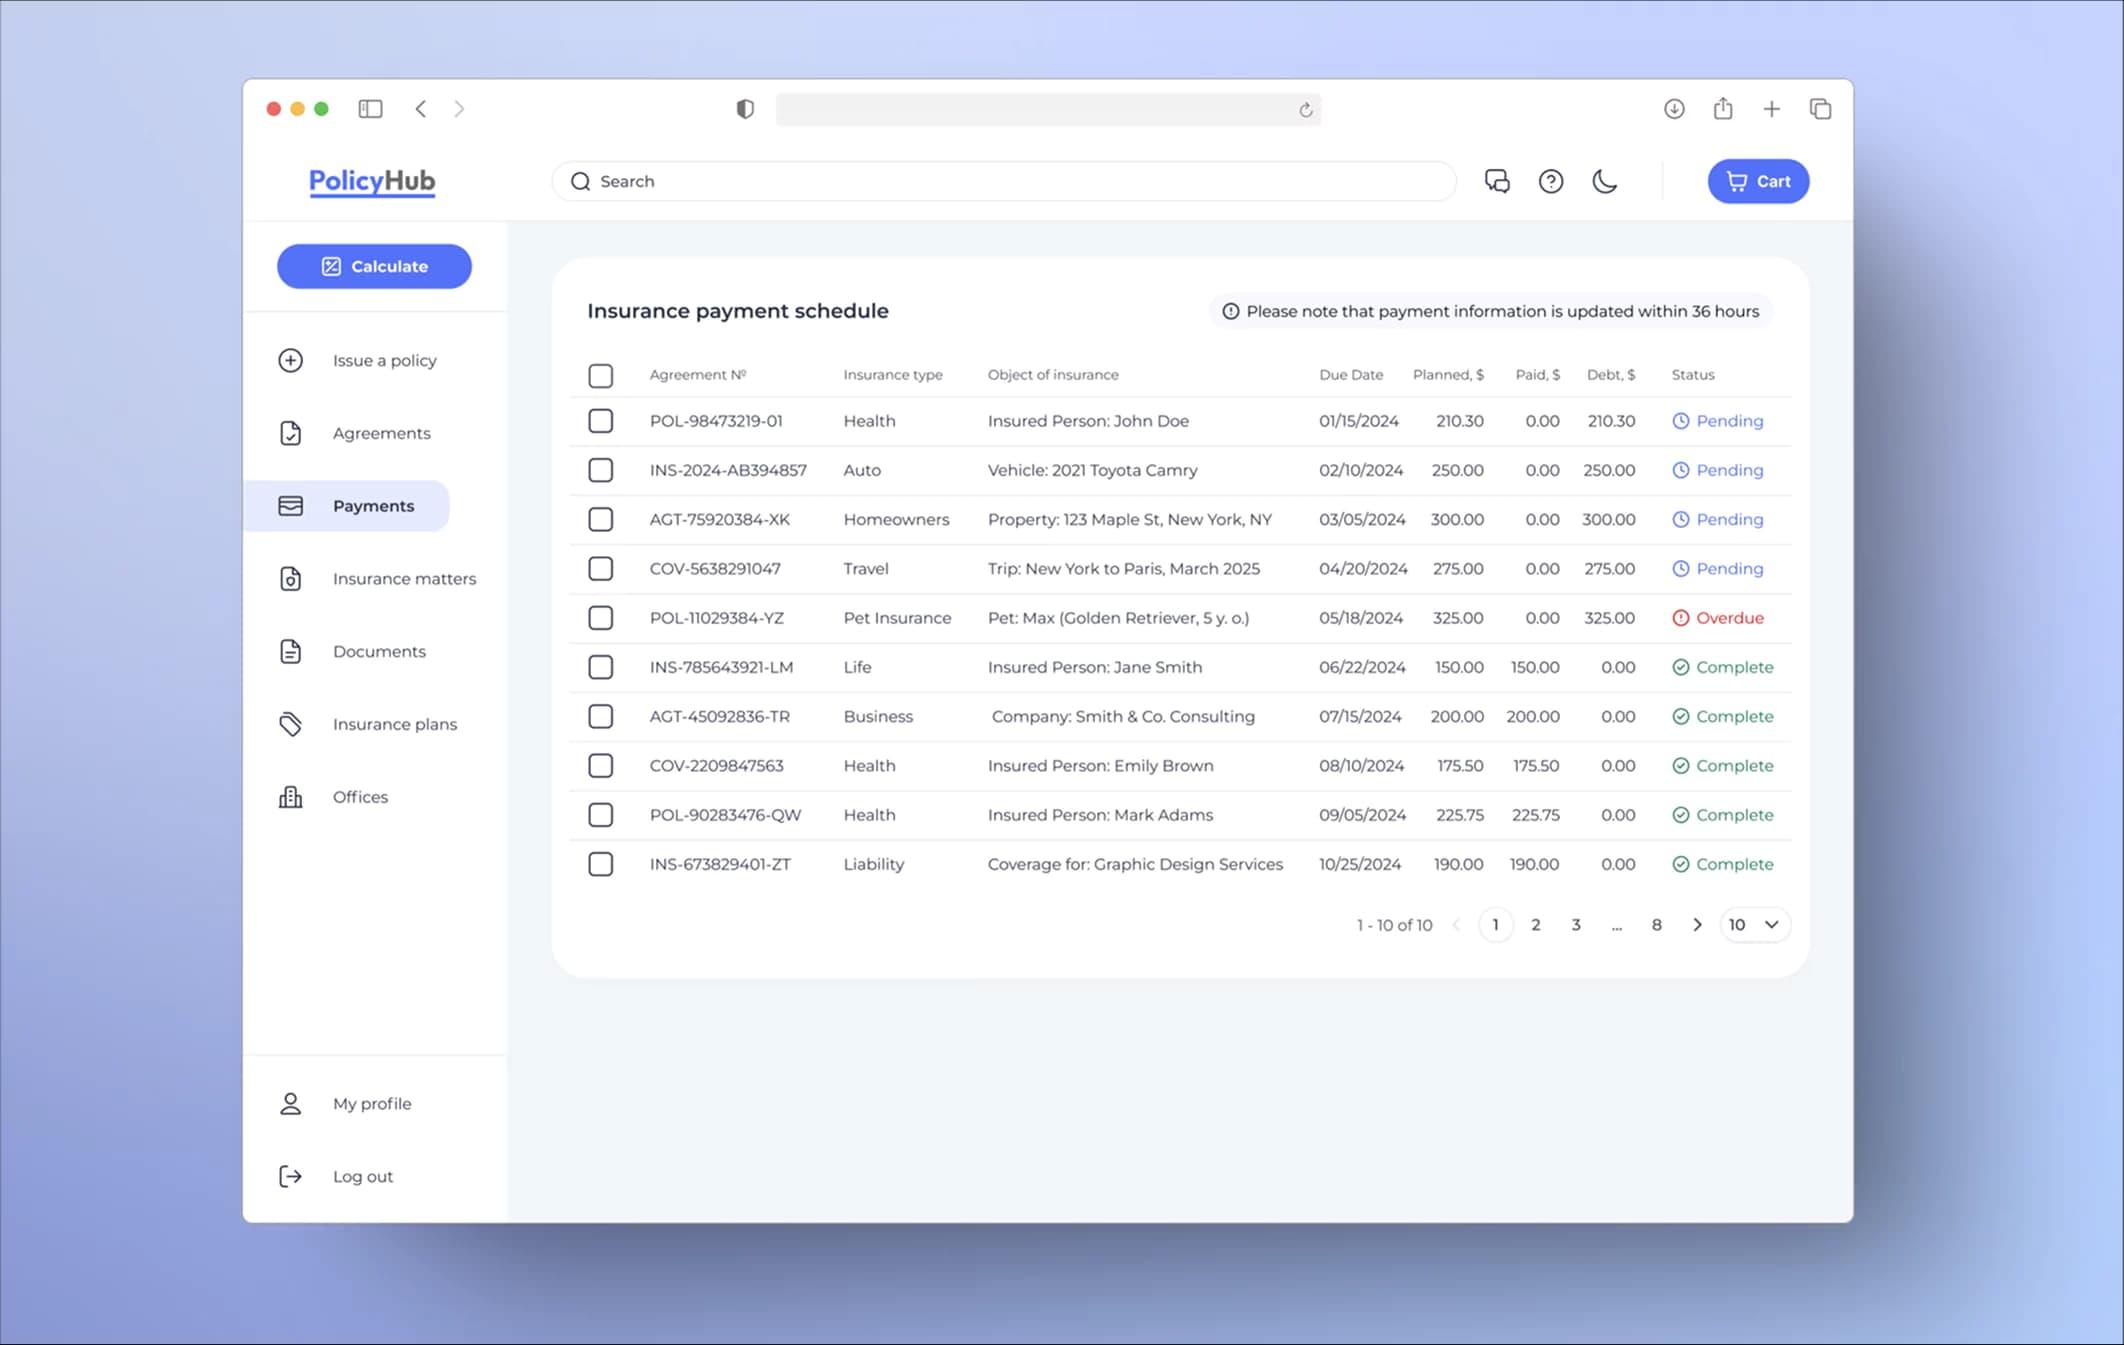Click the Calculate button

coord(374,266)
